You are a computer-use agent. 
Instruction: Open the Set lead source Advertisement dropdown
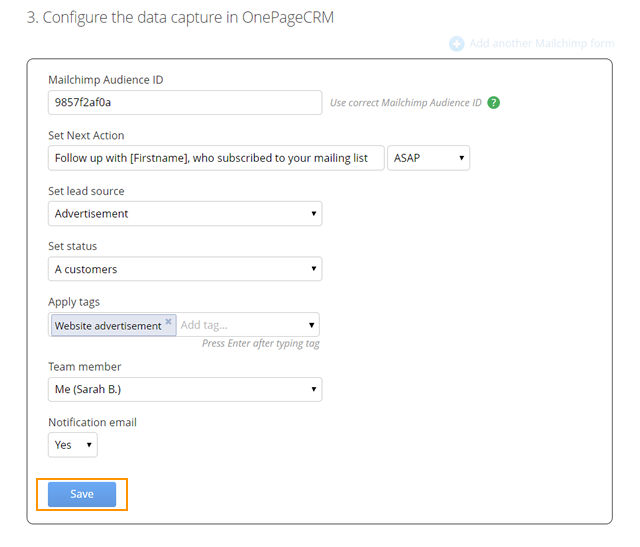point(185,213)
